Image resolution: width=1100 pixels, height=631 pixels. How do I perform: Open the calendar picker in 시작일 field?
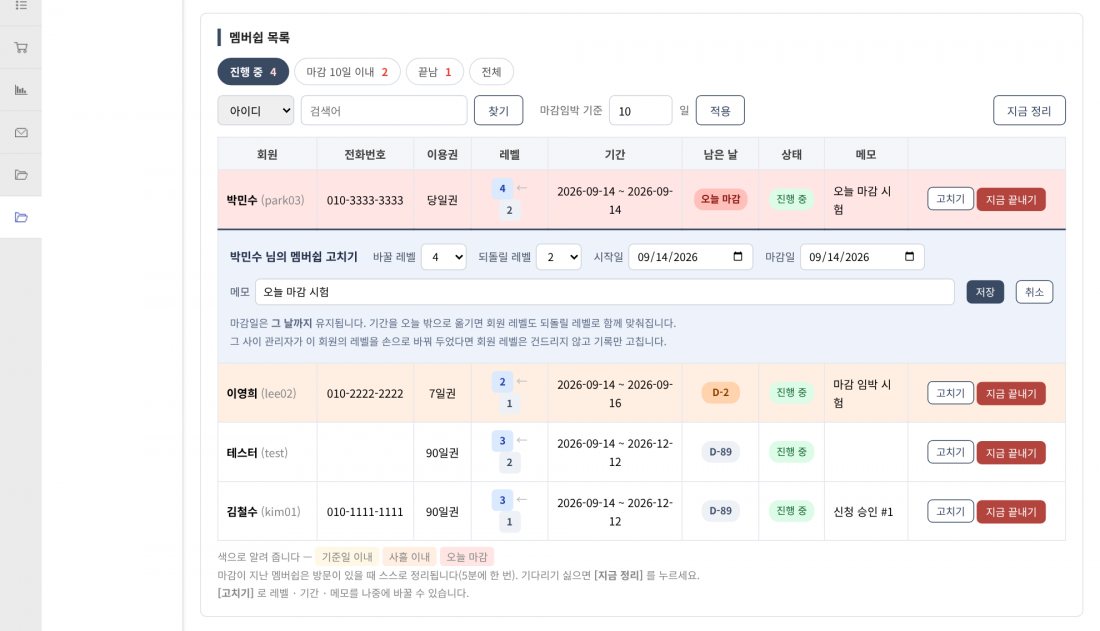point(737,257)
